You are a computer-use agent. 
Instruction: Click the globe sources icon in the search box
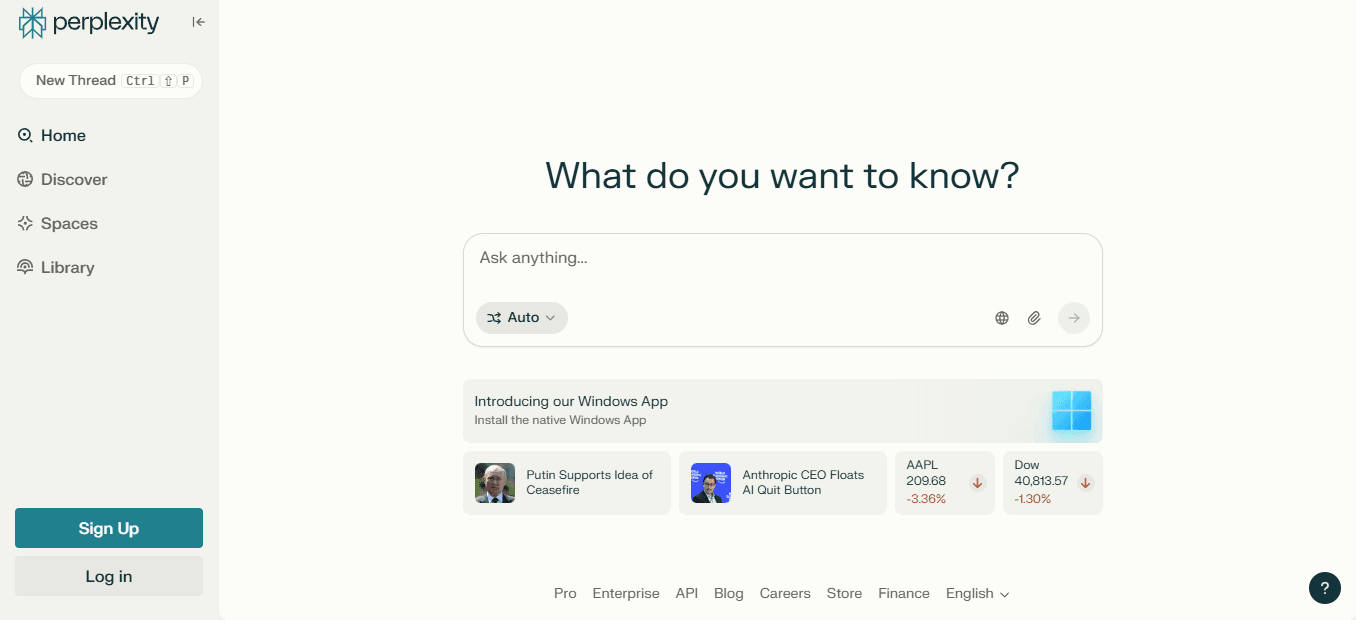(x=1002, y=318)
